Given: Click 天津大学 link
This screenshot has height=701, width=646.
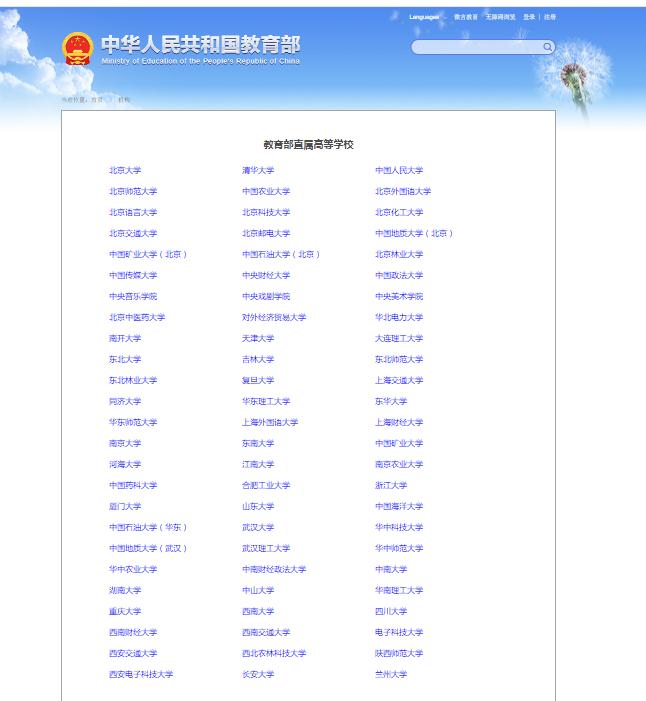Looking at the screenshot, I should click(258, 338).
